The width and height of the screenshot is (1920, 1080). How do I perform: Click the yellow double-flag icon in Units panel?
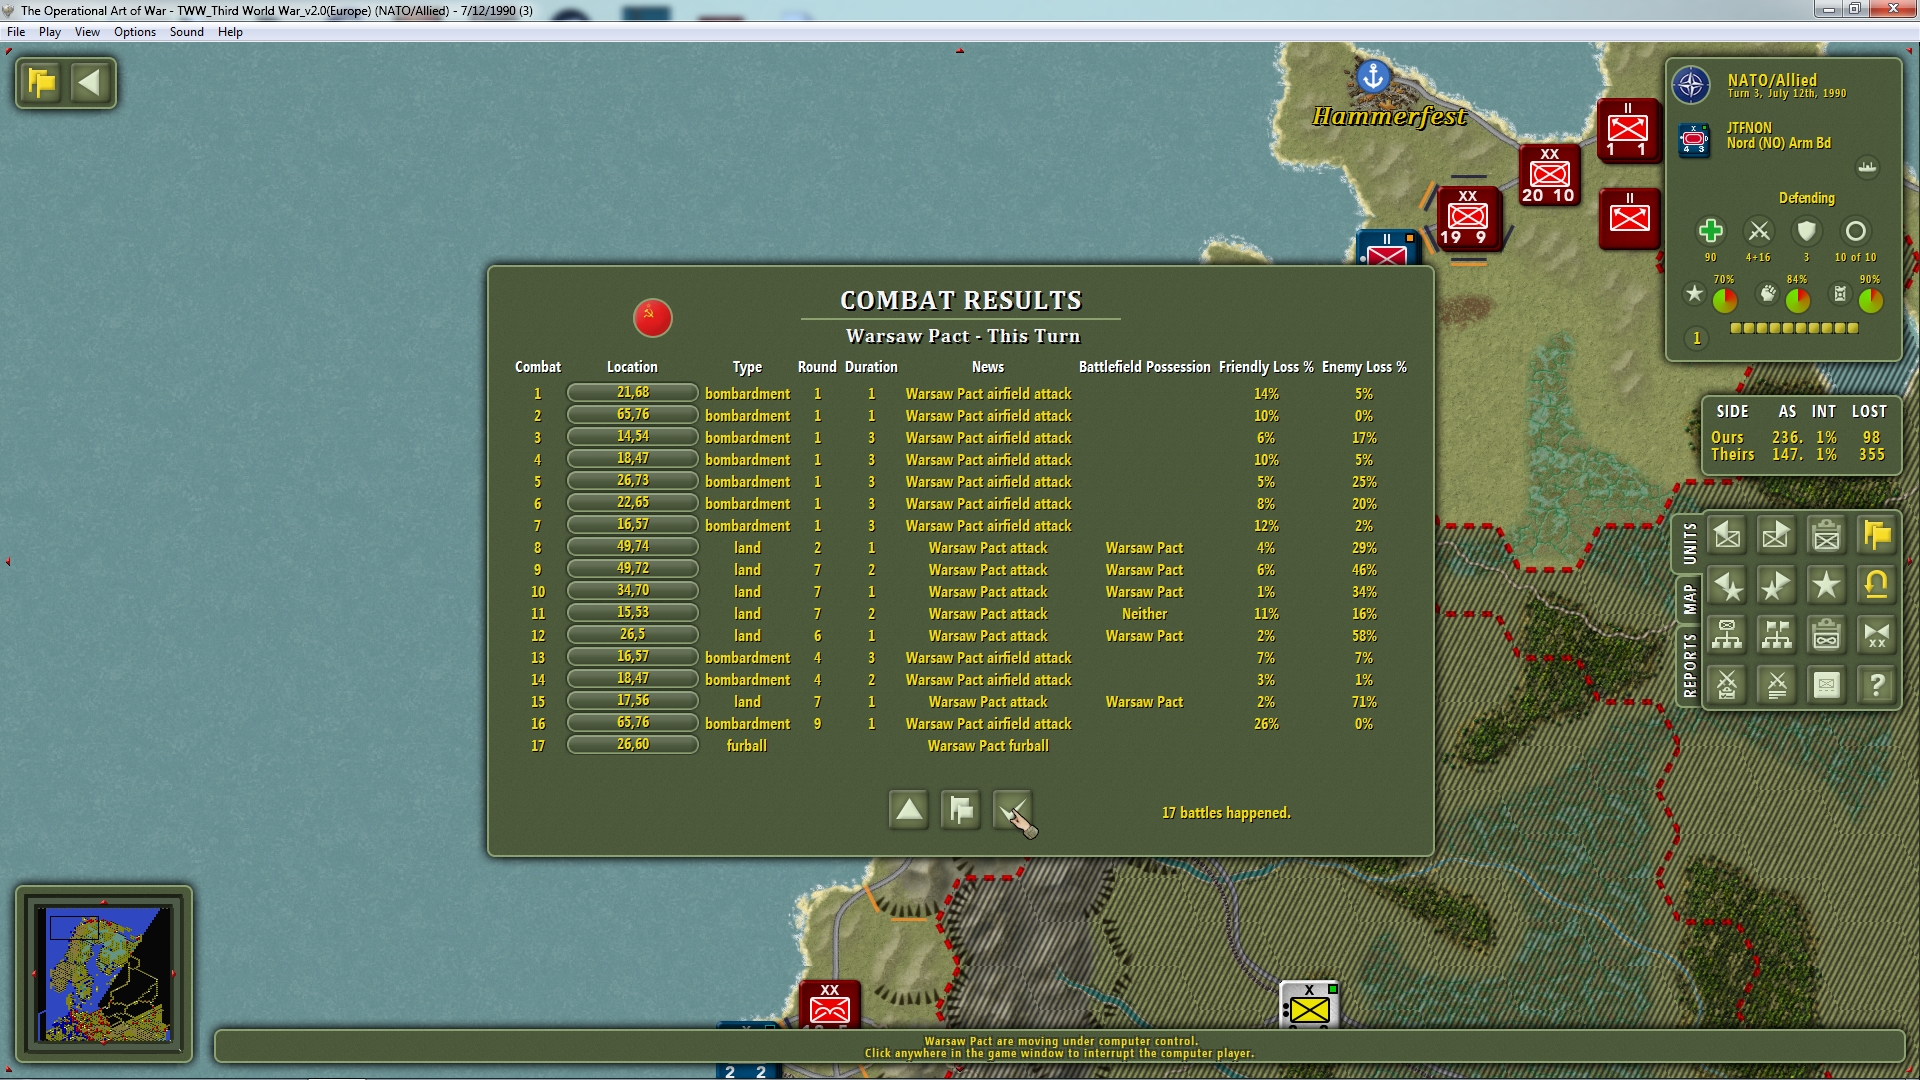[1877, 536]
